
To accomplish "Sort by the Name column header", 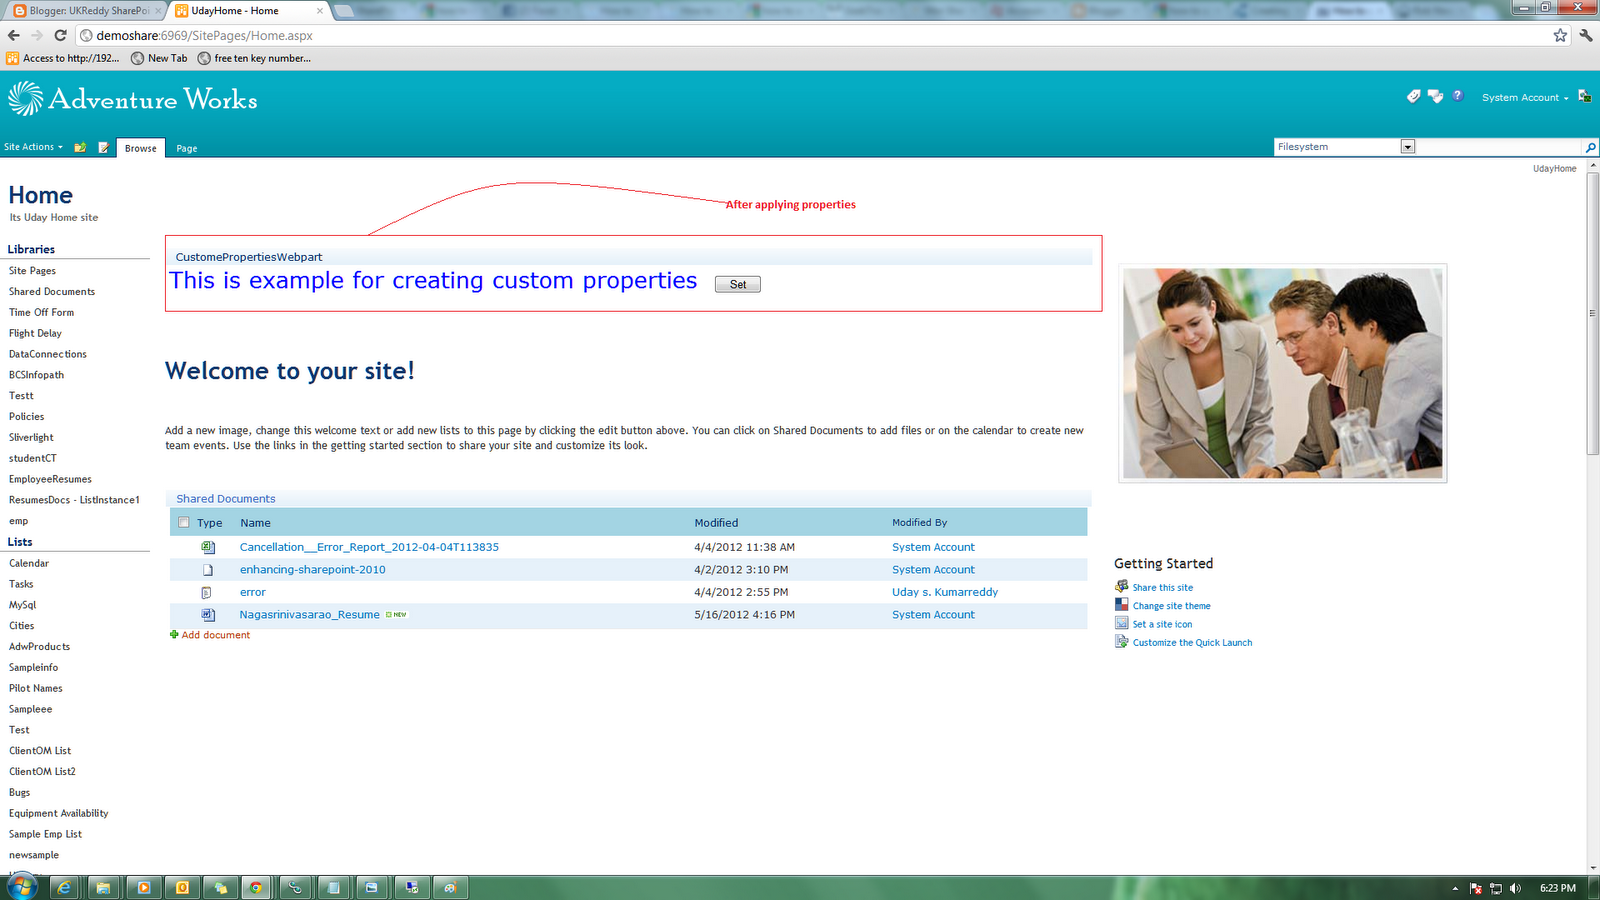I will [255, 523].
